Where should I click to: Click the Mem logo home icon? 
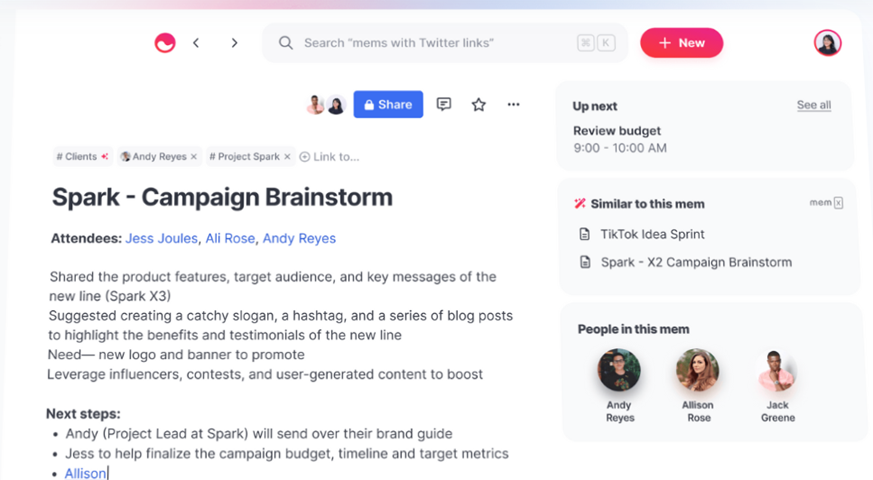(165, 43)
